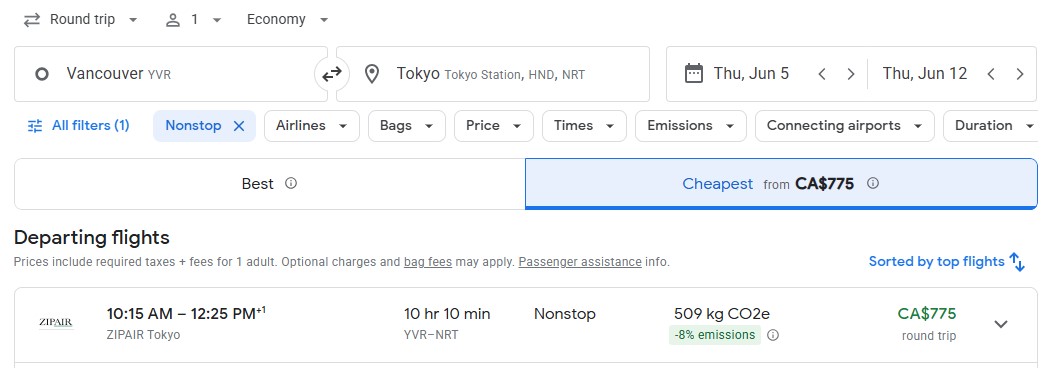Screen dimensions: 1047x368
Task: Click the Tokyo destination field
Action: click(493, 74)
